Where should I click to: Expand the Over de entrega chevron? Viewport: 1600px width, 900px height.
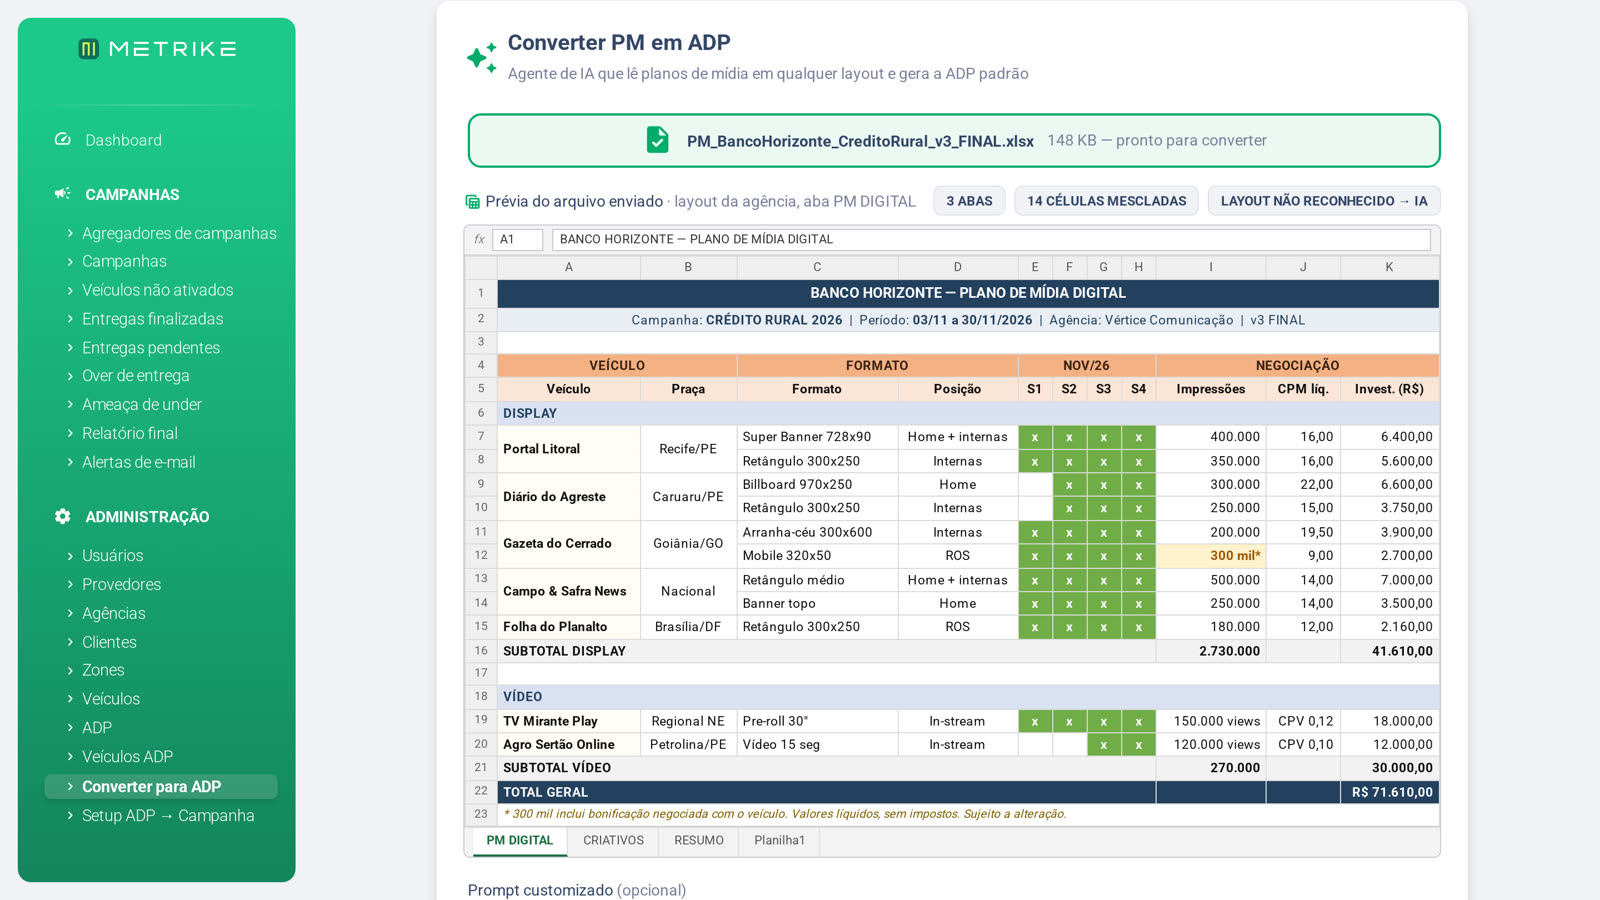(x=70, y=376)
